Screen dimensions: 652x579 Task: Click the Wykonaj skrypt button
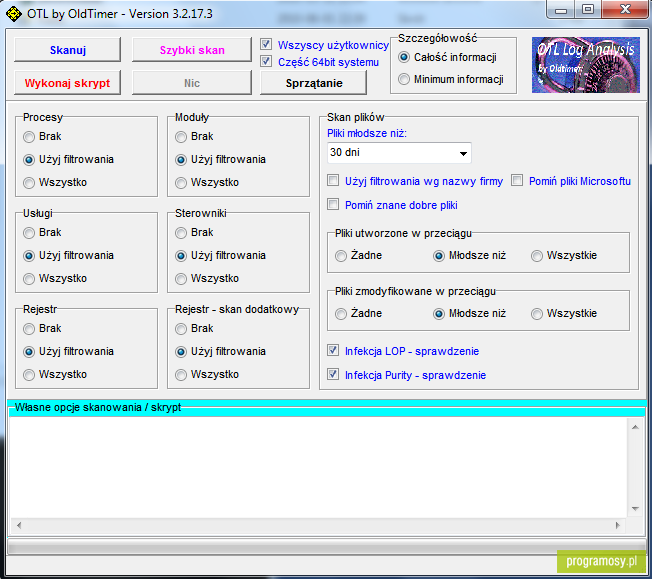tap(67, 83)
